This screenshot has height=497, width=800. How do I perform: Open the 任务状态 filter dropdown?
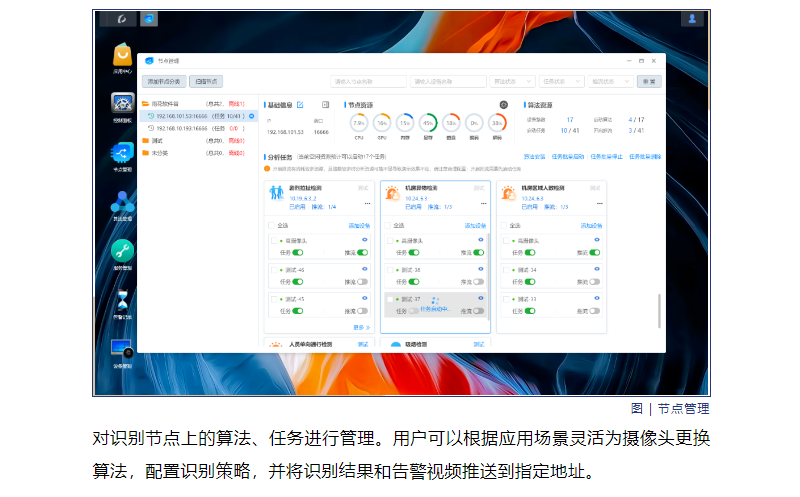tap(561, 81)
